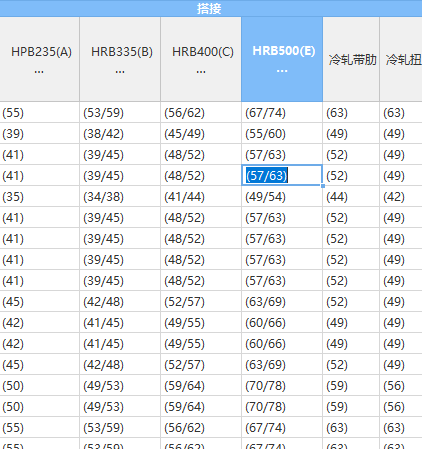Screen dimensions: 422x449
Task: Select the (52) cell beside the edited cell
Action: [351, 175]
